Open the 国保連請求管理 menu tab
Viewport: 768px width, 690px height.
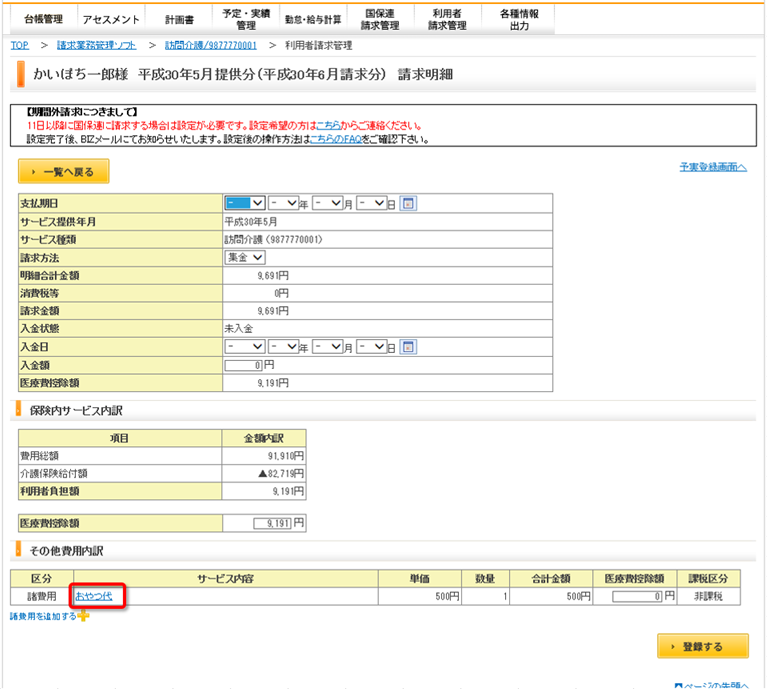[x=381, y=19]
